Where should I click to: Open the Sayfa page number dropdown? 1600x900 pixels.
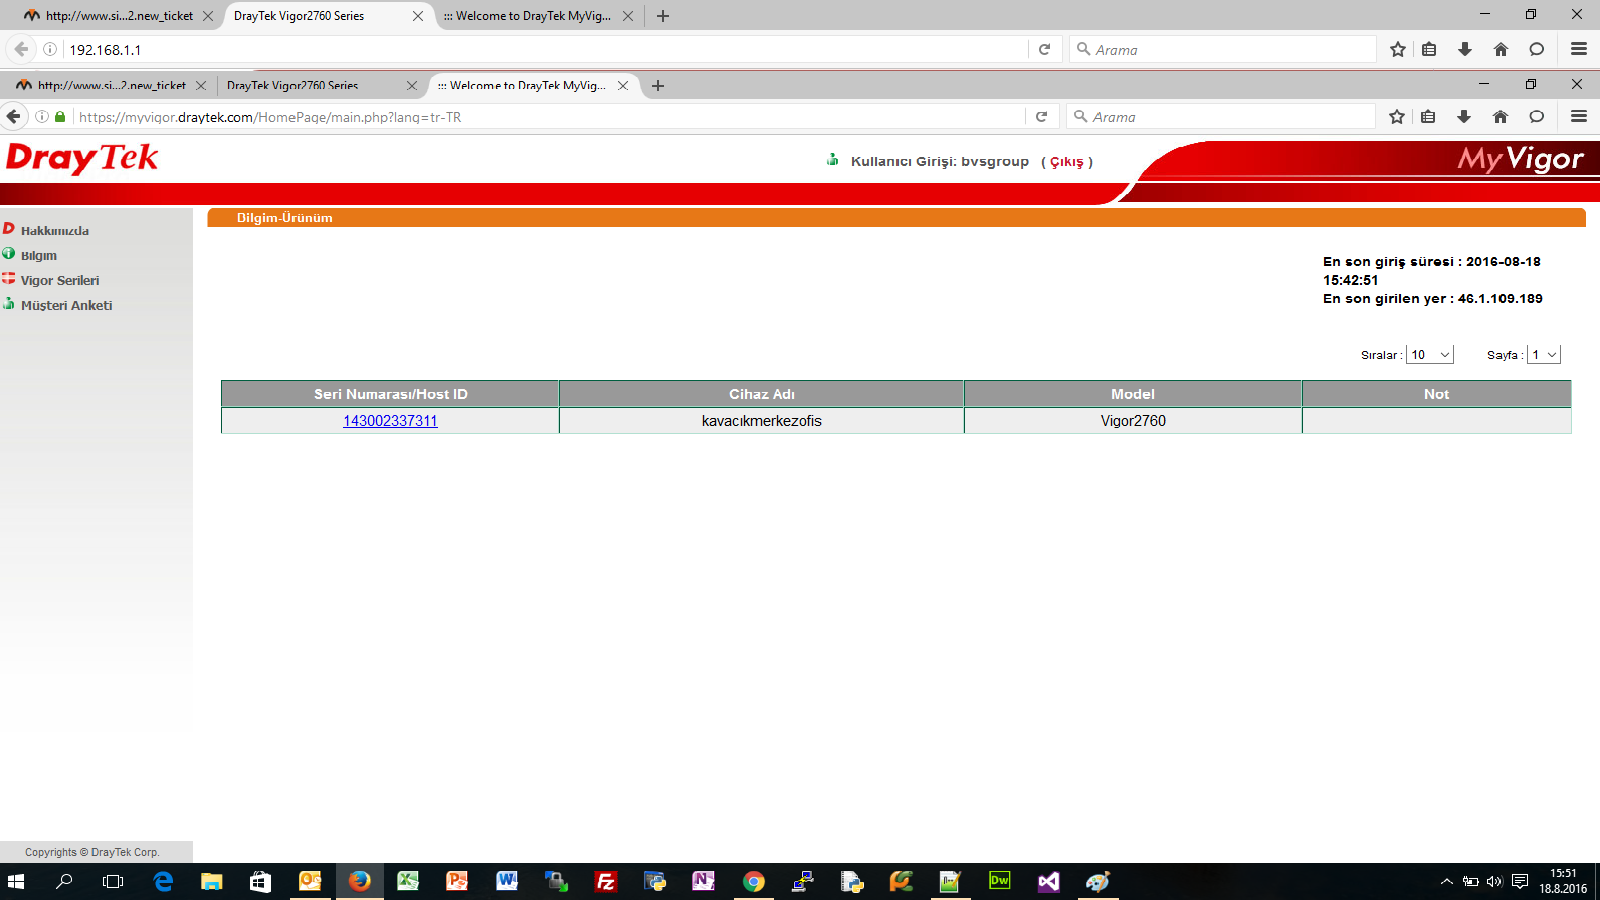(x=1543, y=355)
